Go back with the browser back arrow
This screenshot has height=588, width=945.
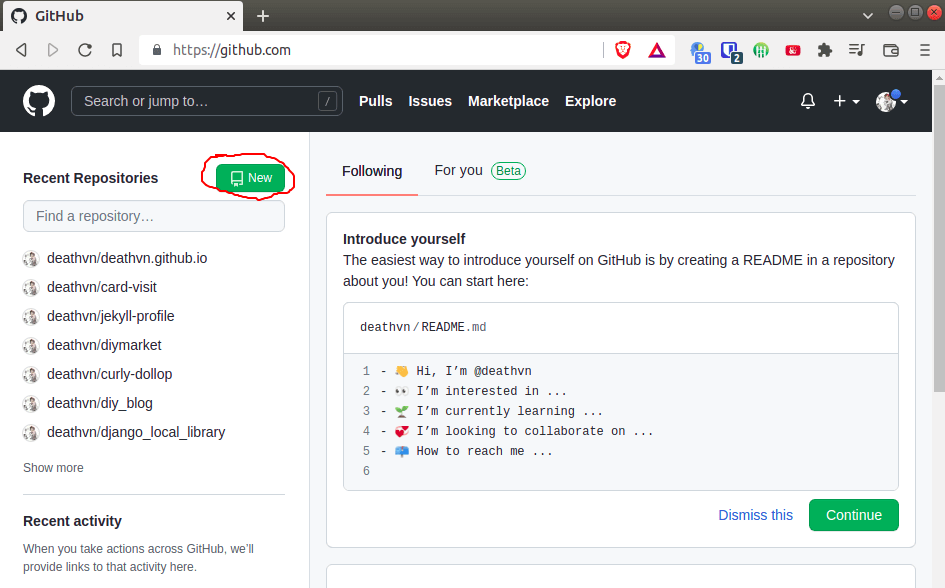22,50
